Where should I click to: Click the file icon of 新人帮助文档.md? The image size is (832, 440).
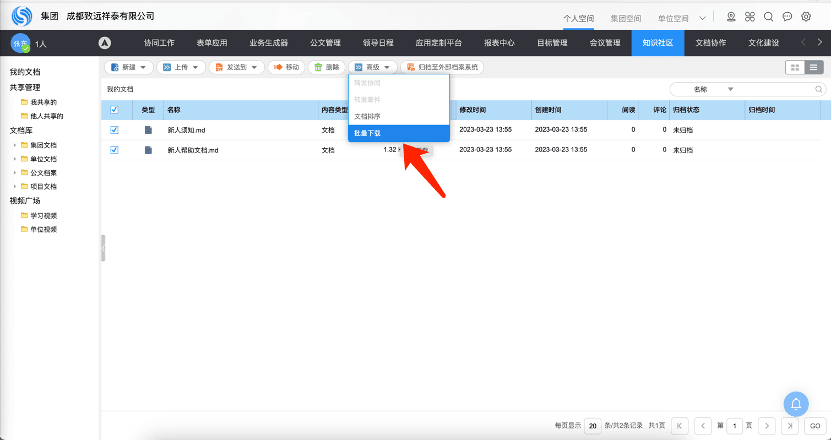pyautogui.click(x=148, y=150)
